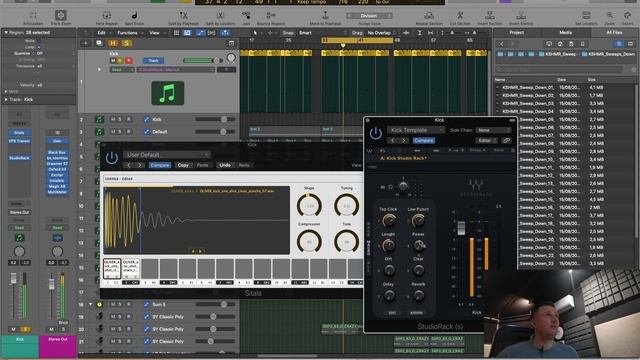Click the Spot Erase toolbar icon
This screenshot has height=360, width=640.
point(134,16)
